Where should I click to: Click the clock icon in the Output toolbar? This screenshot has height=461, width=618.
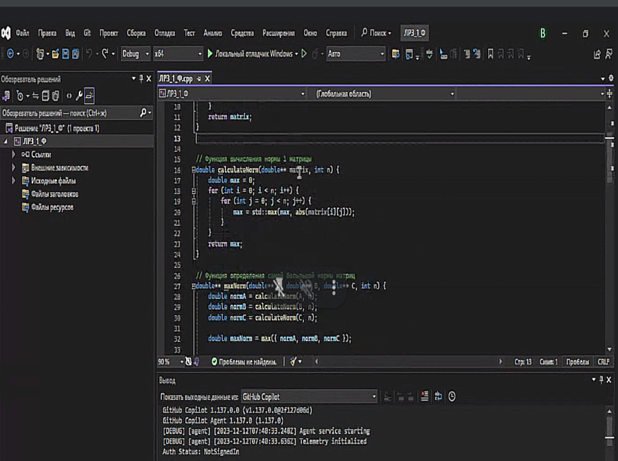point(452,396)
